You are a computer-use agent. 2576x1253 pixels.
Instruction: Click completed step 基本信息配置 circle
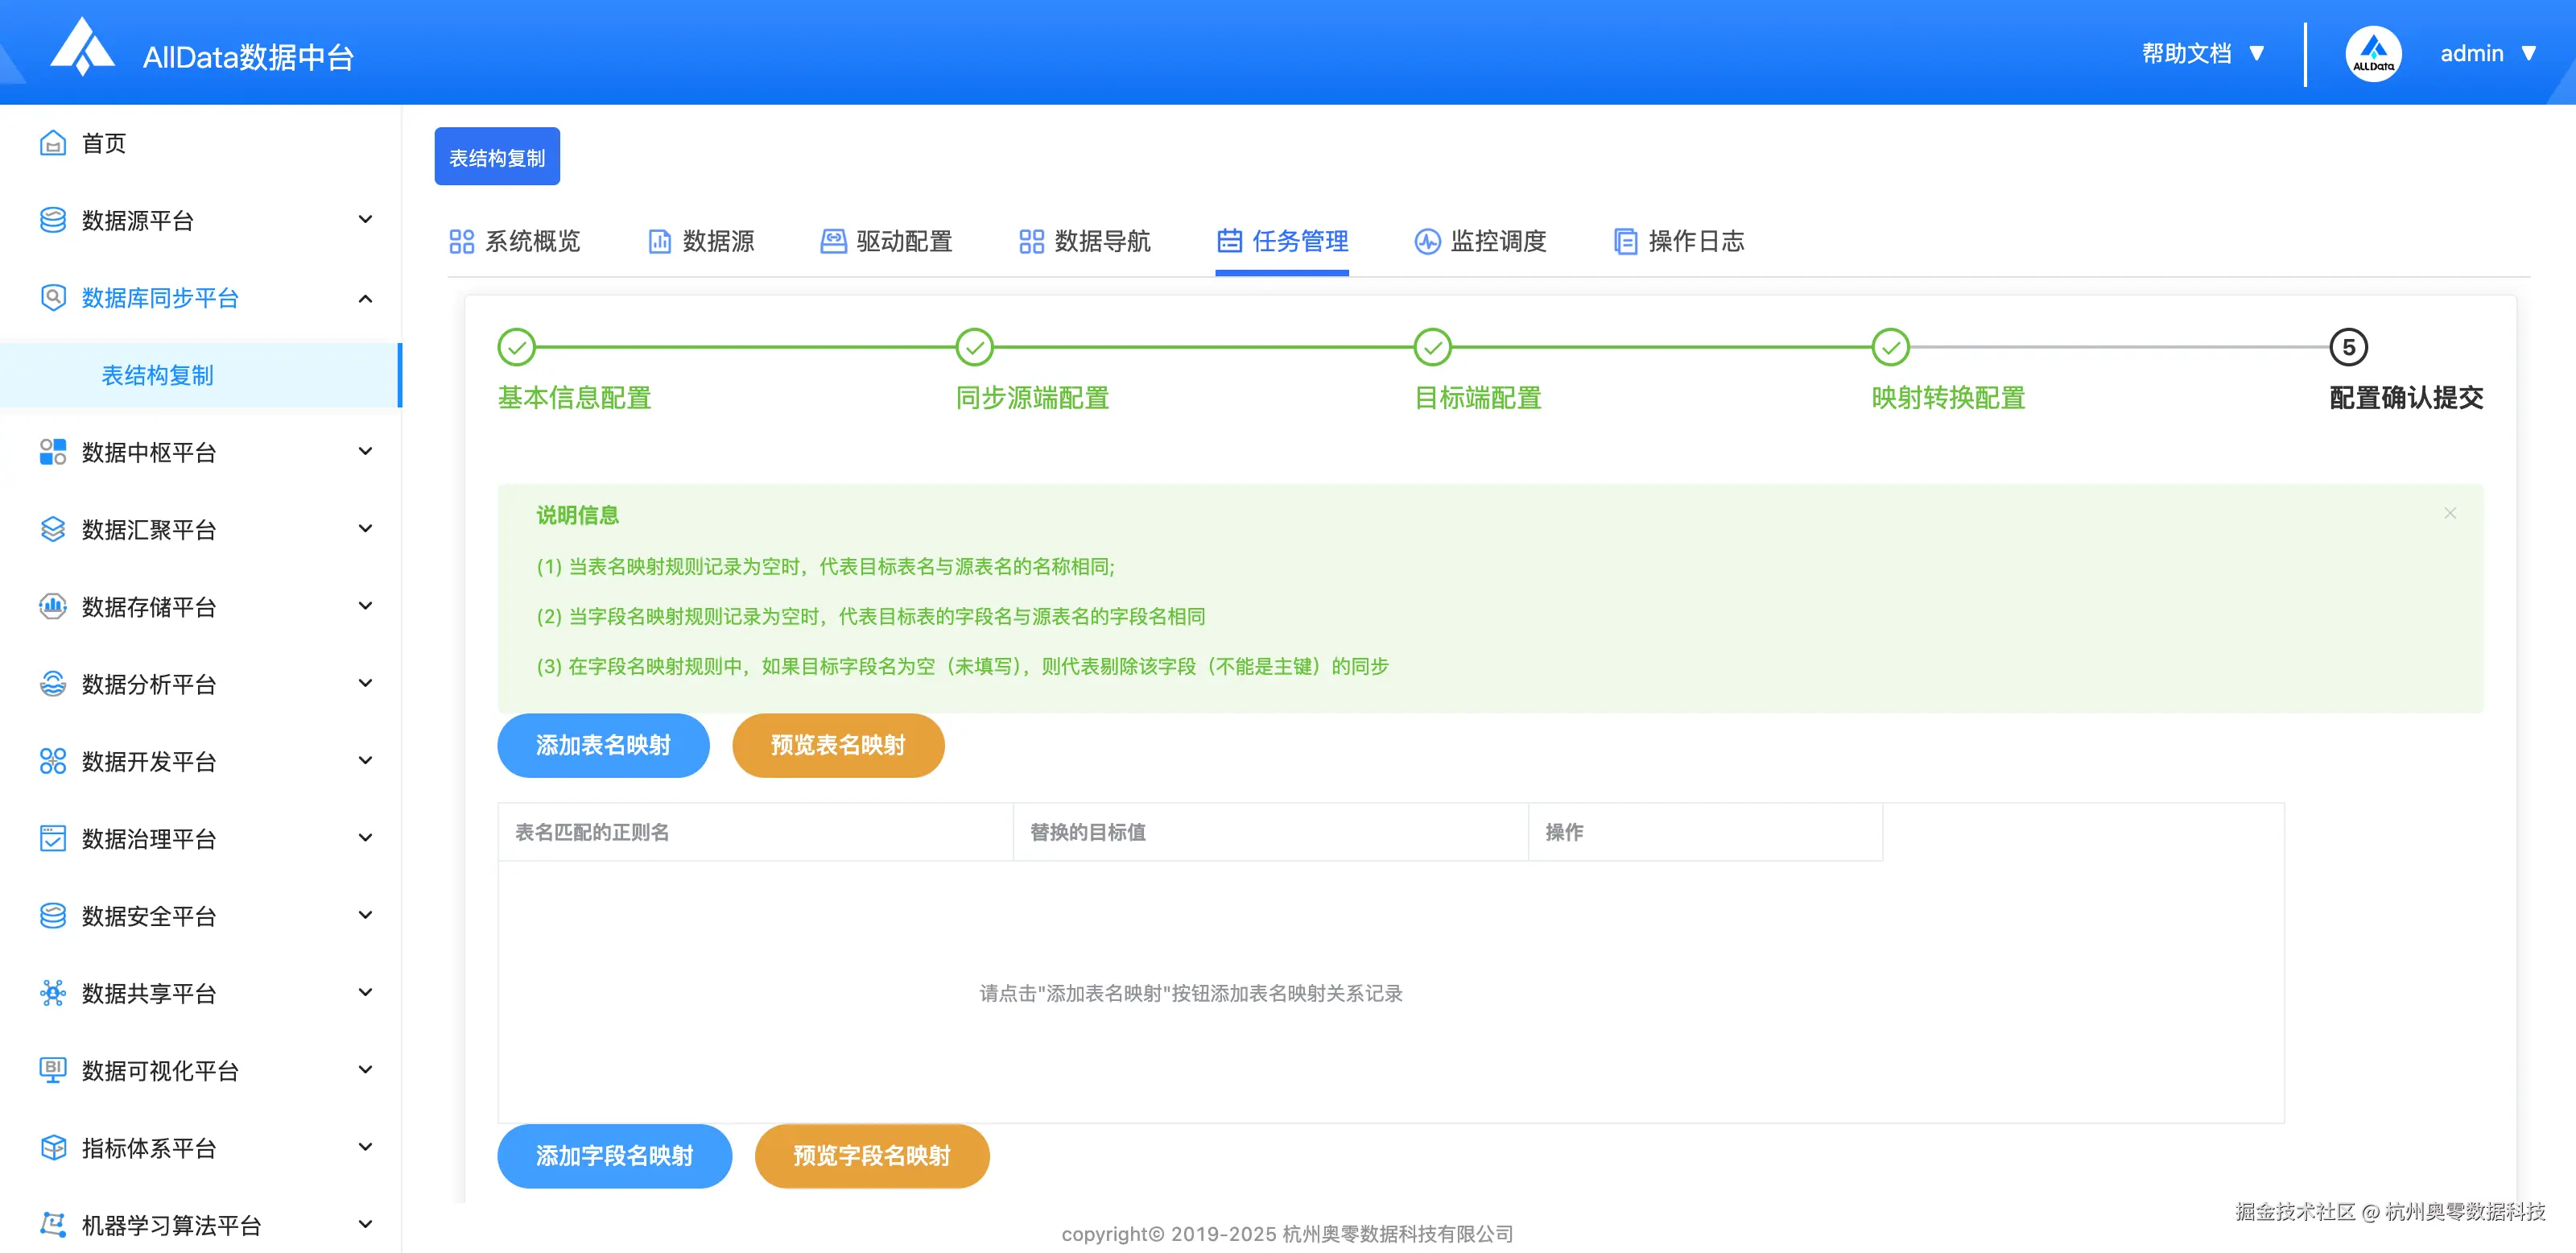point(517,347)
